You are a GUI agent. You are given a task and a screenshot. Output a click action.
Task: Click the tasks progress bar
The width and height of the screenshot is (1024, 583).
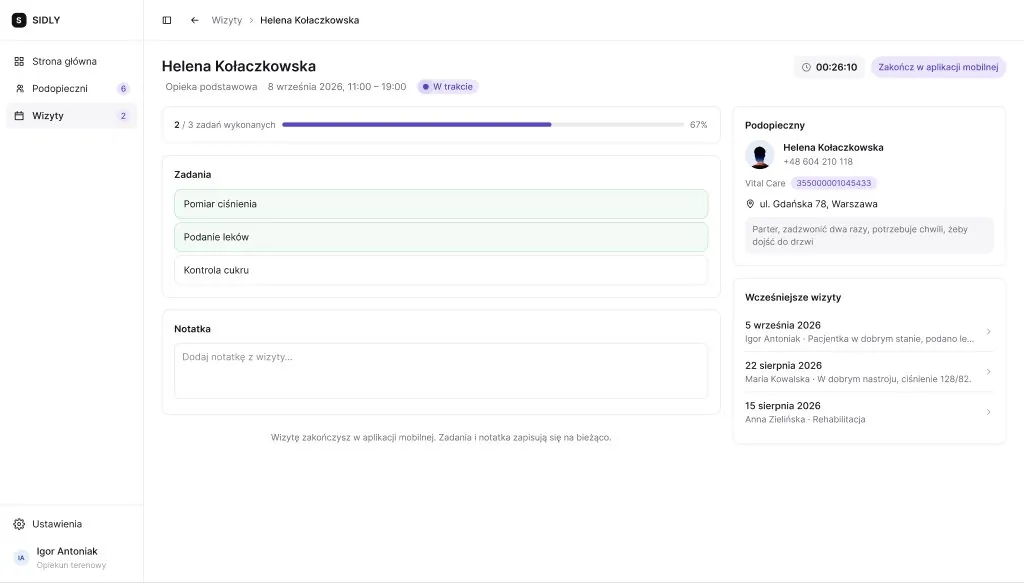pyautogui.click(x=483, y=125)
